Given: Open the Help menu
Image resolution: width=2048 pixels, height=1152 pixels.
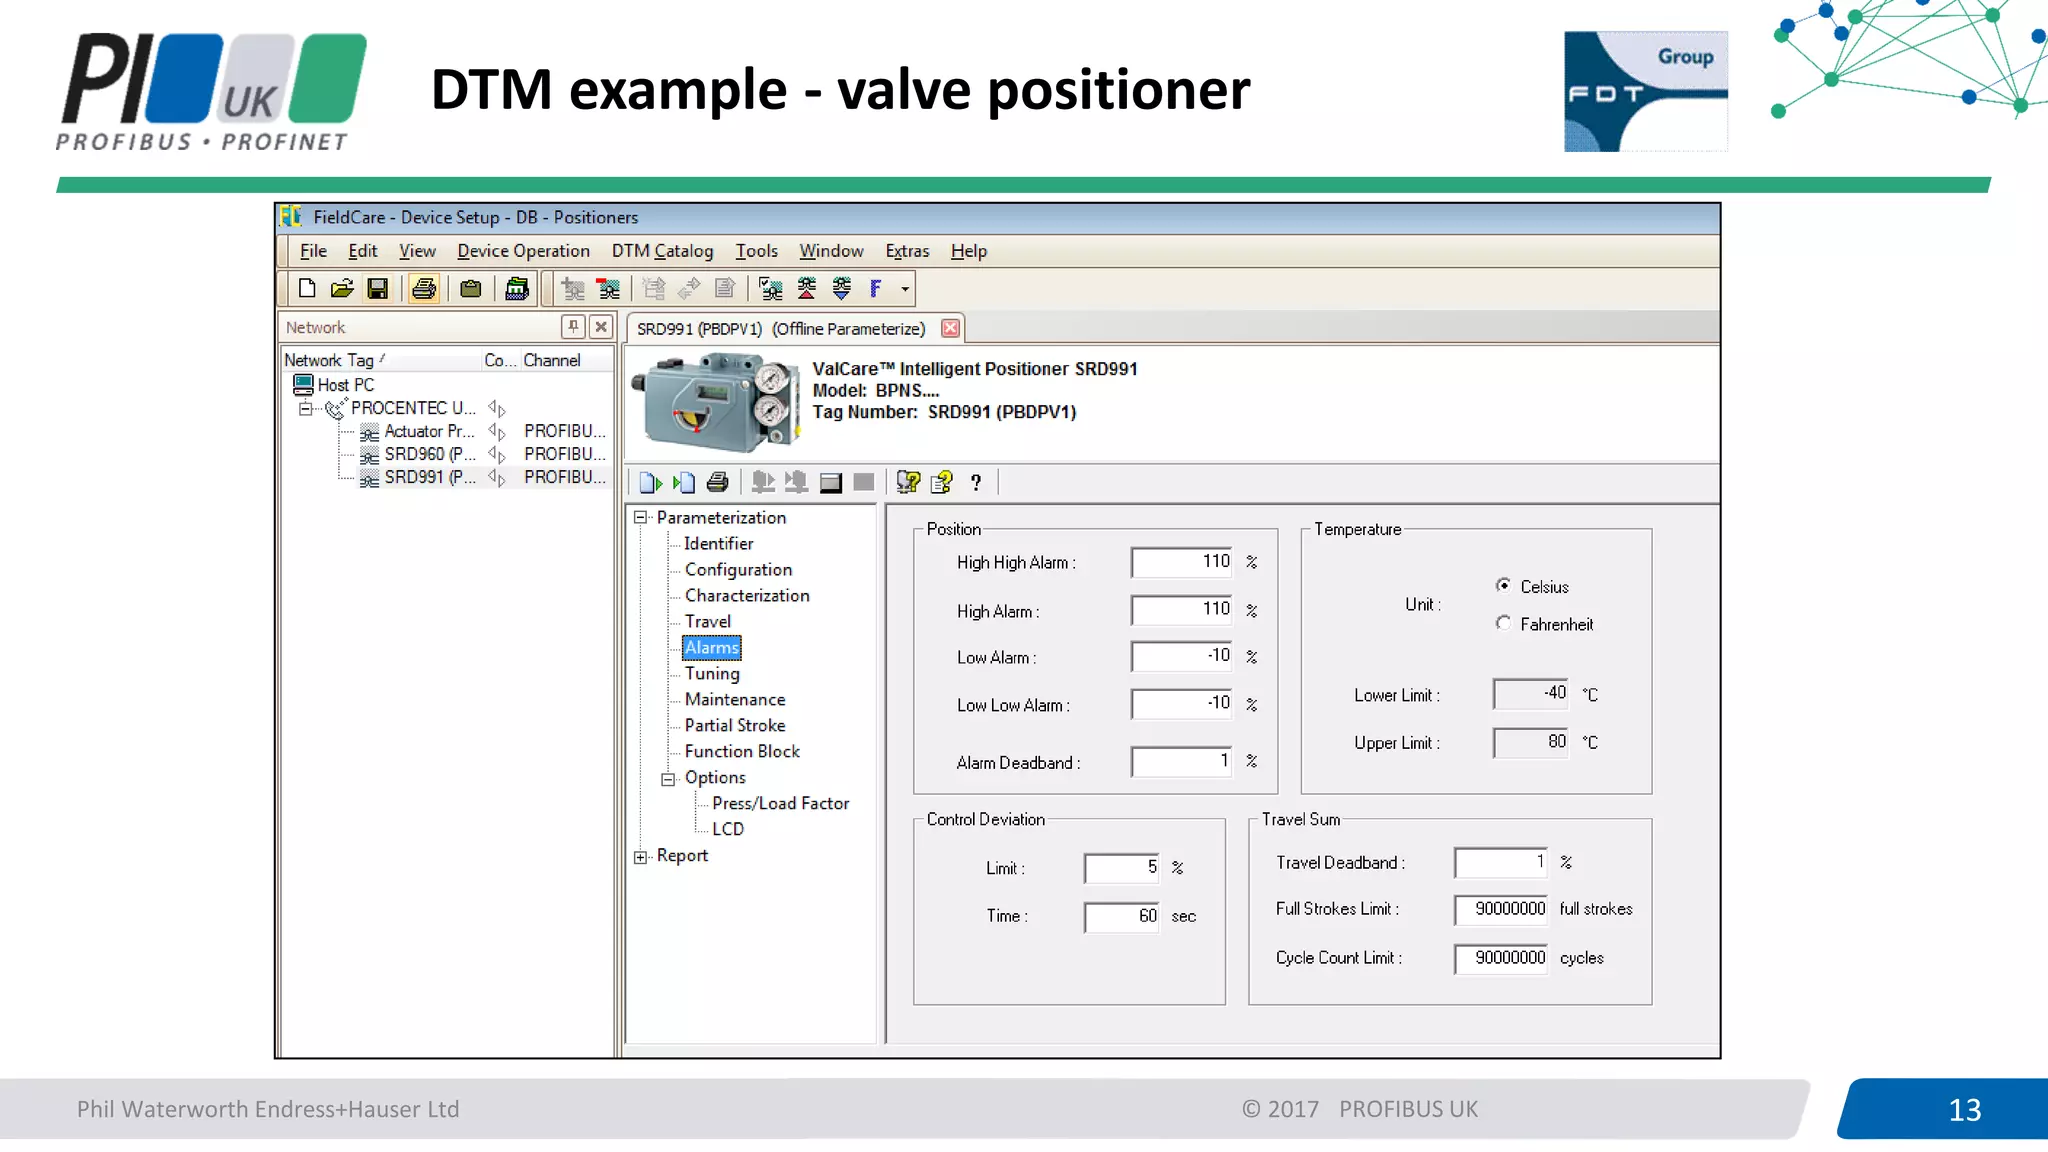Looking at the screenshot, I should [x=968, y=251].
